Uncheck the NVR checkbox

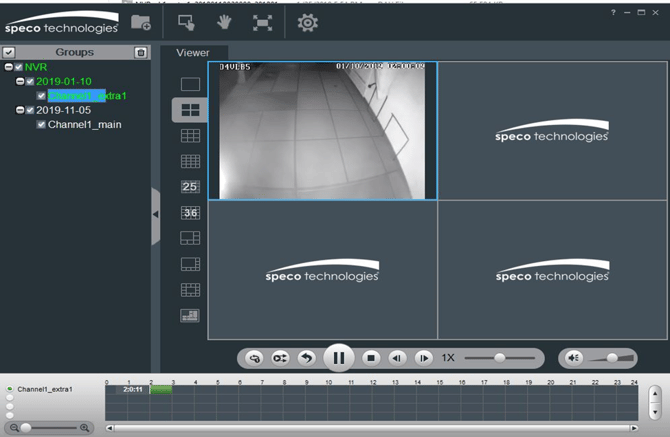(19, 67)
